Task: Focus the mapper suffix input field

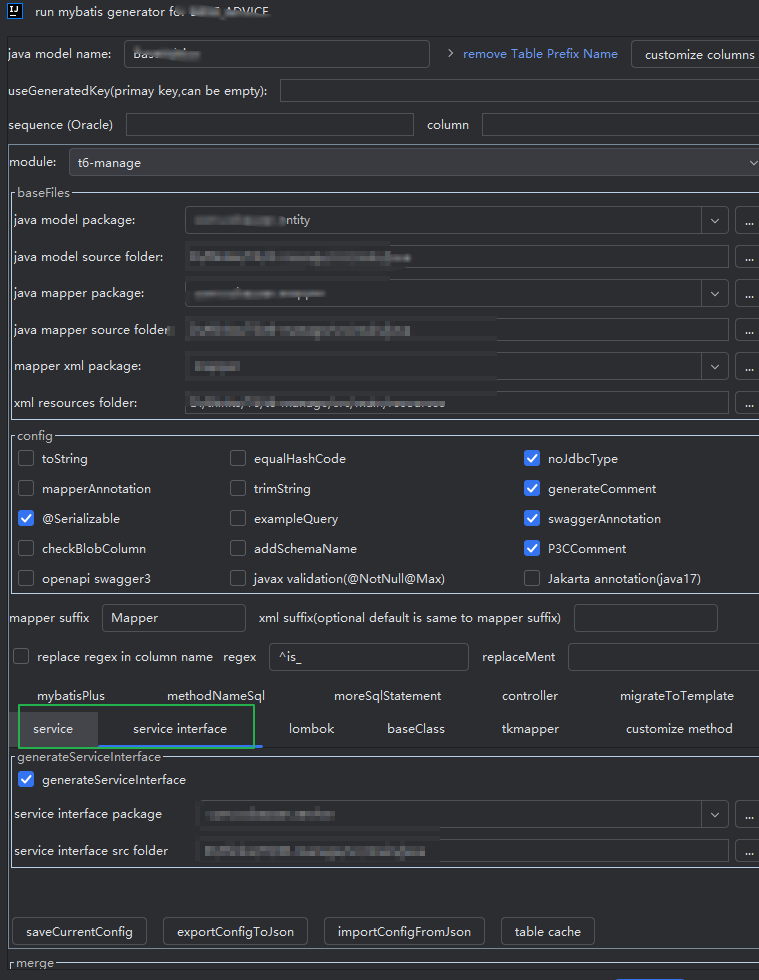Action: click(174, 618)
